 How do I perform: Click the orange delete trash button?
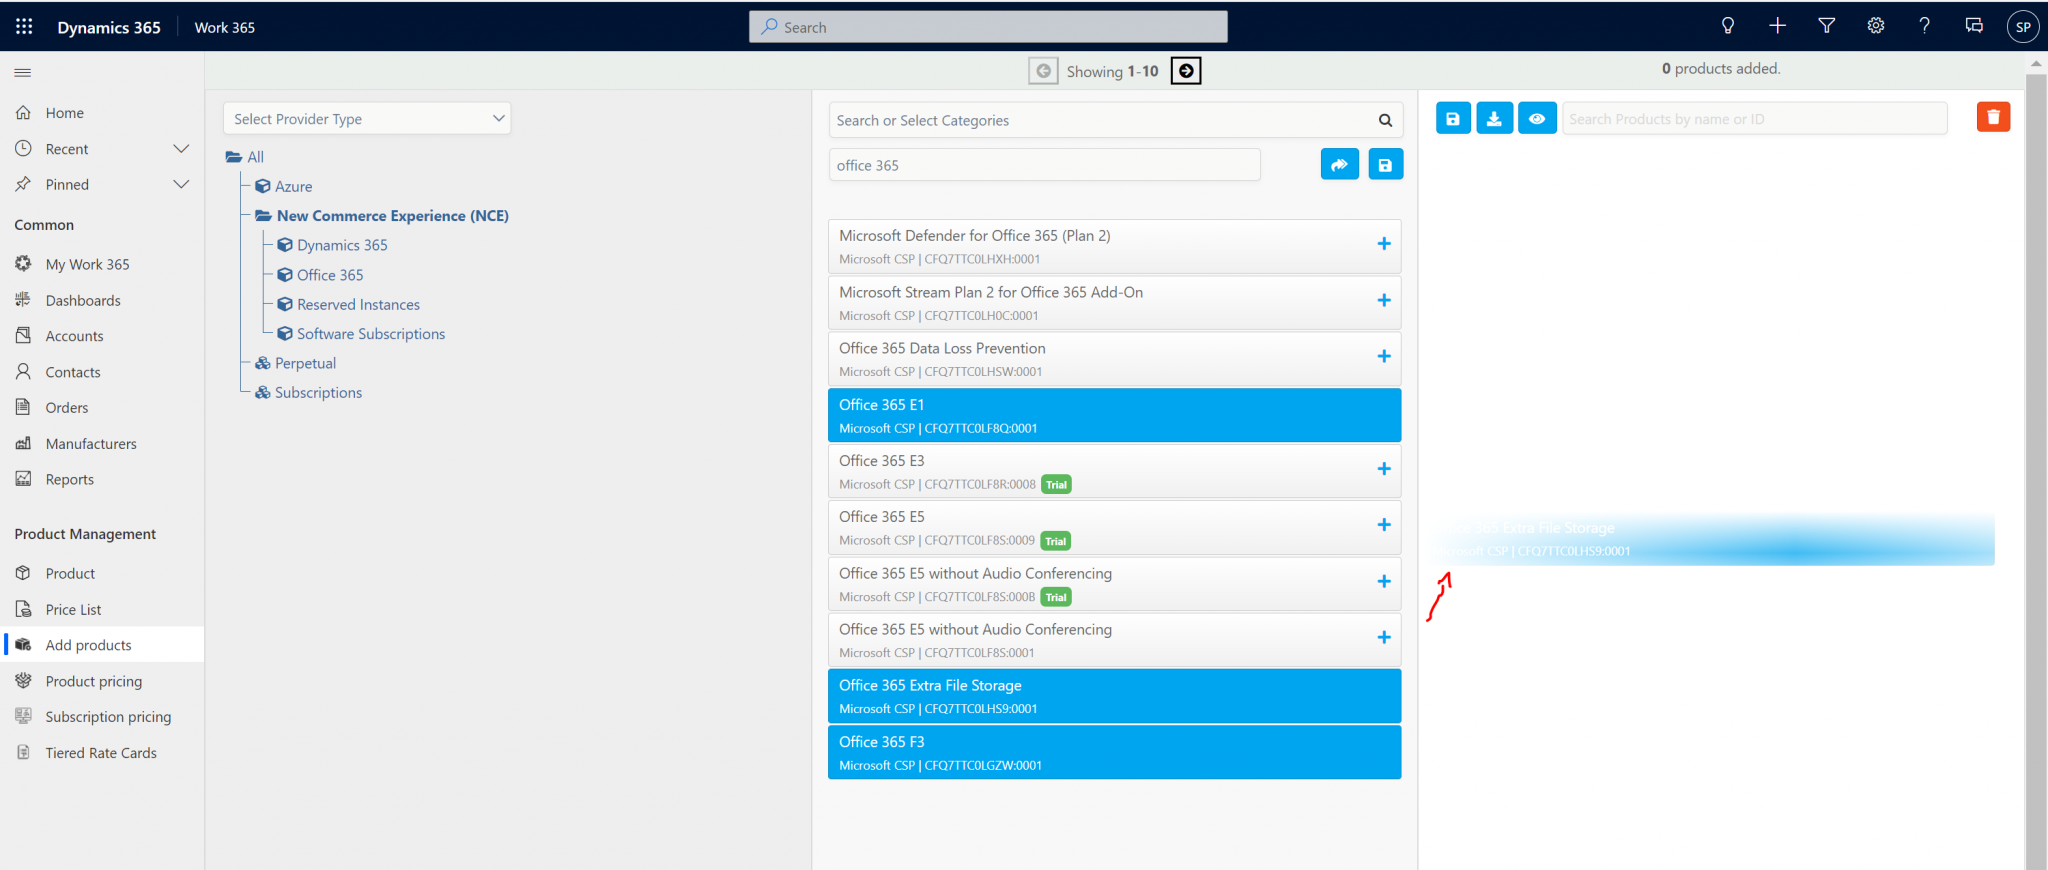tap(1993, 117)
